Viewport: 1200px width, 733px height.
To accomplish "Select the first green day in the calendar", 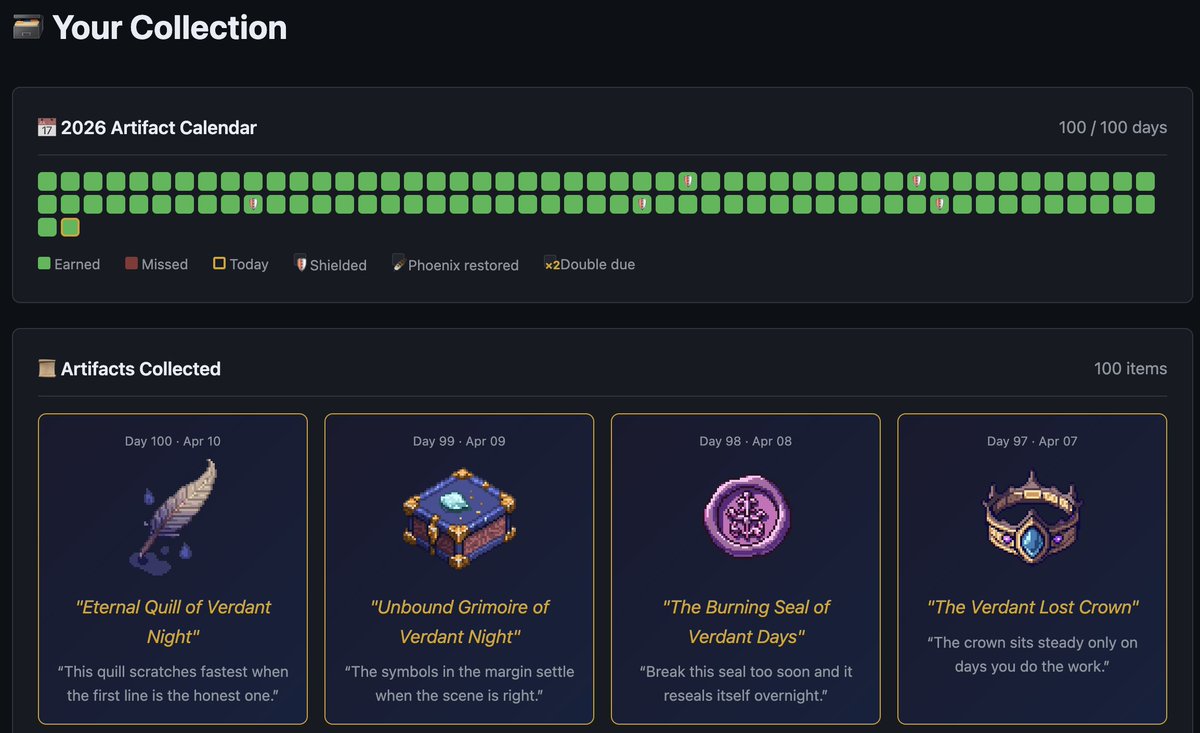I will [x=47, y=181].
